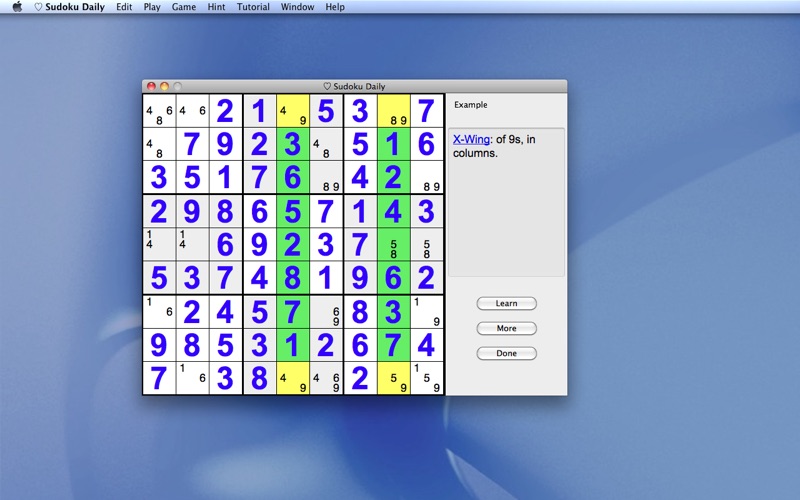Click the Learn button
This screenshot has height=500, width=800.
[507, 303]
